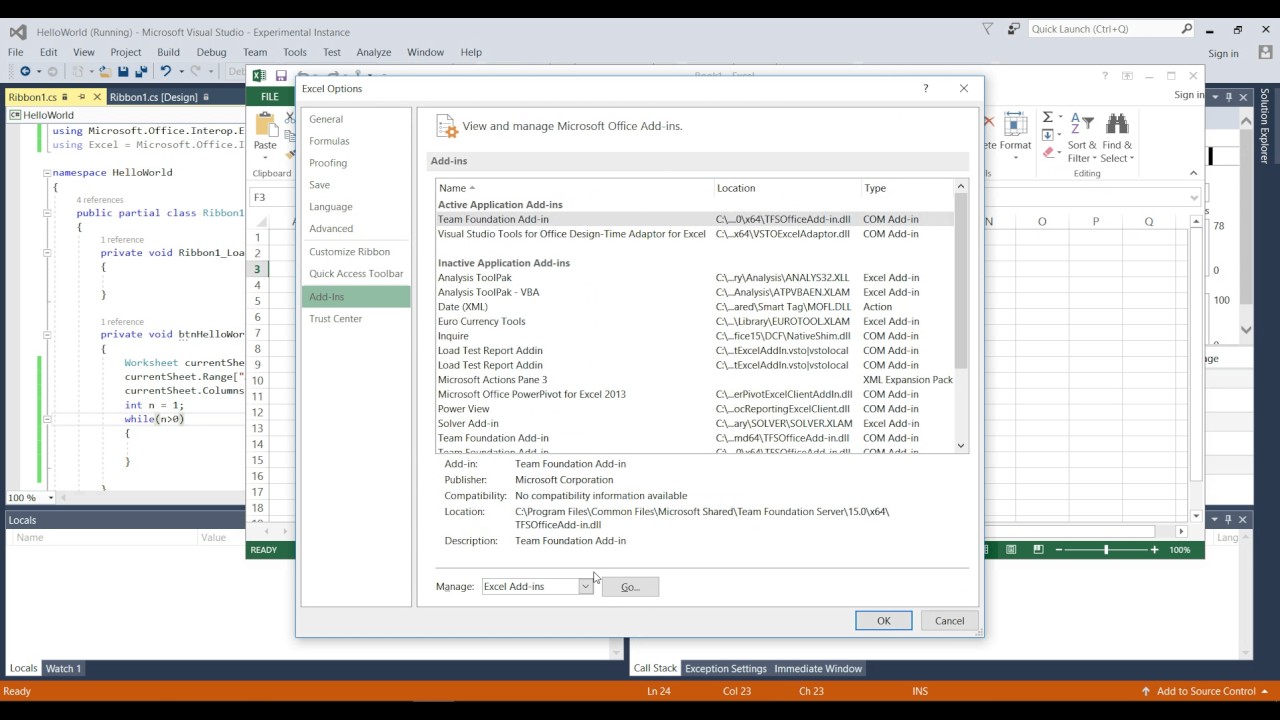Viewport: 1280px width, 720px height.
Task: Collapse the Excel ribbon with the caret
Action: tap(1193, 173)
